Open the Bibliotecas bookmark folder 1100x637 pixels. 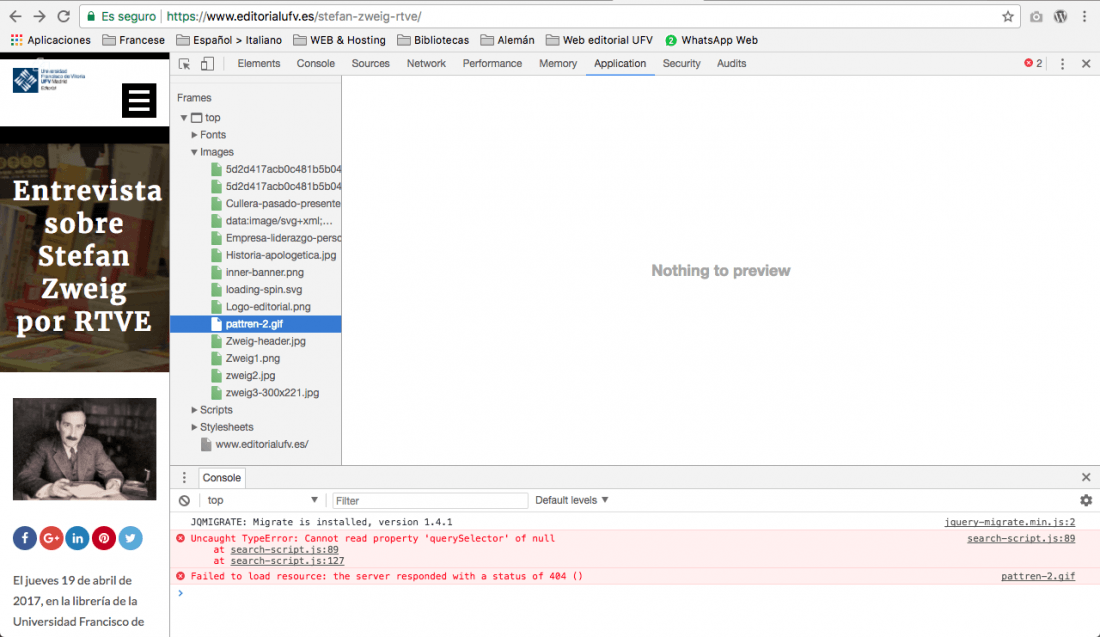click(433, 40)
